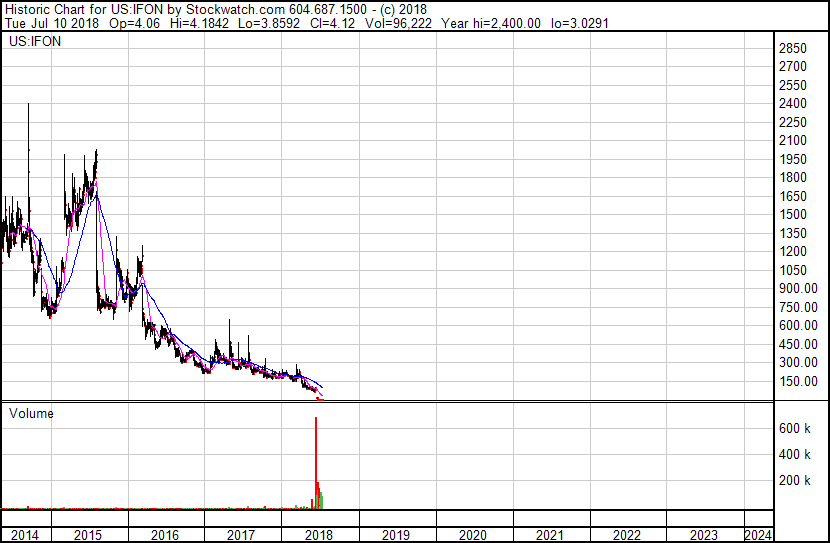Click the 150.00 price axis label

[796, 381]
